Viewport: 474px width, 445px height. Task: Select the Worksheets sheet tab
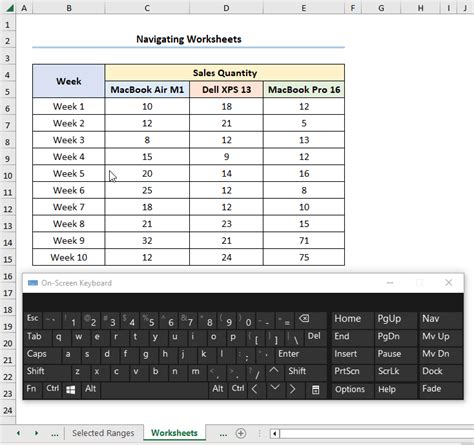(174, 433)
